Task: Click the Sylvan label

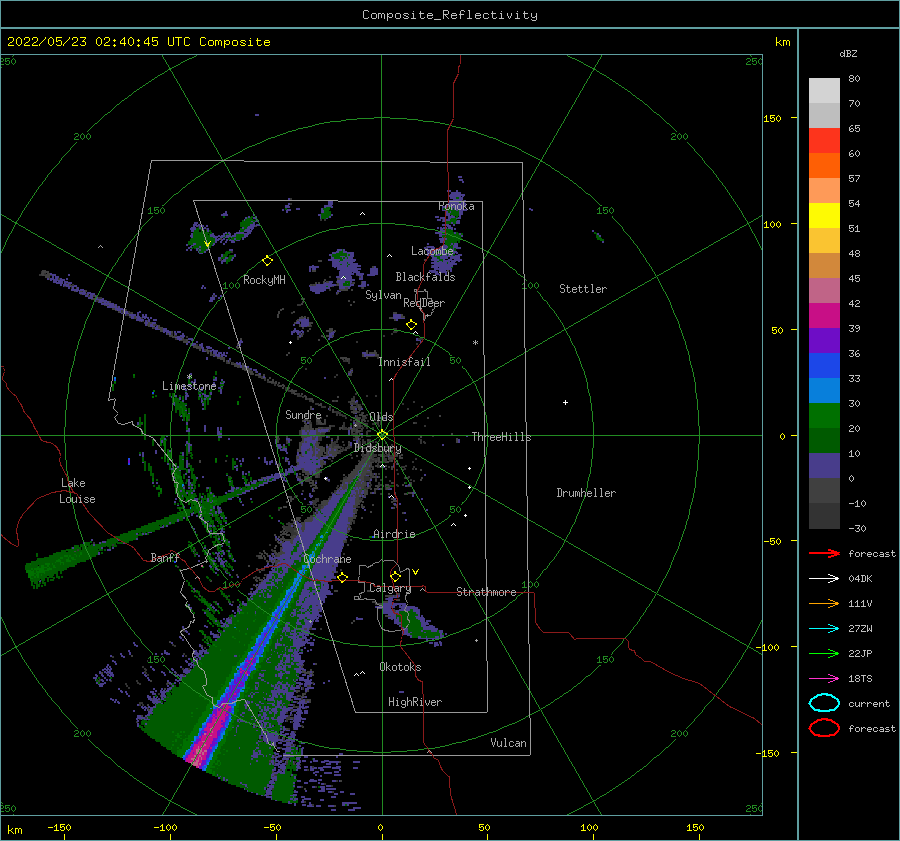Action: (x=383, y=295)
